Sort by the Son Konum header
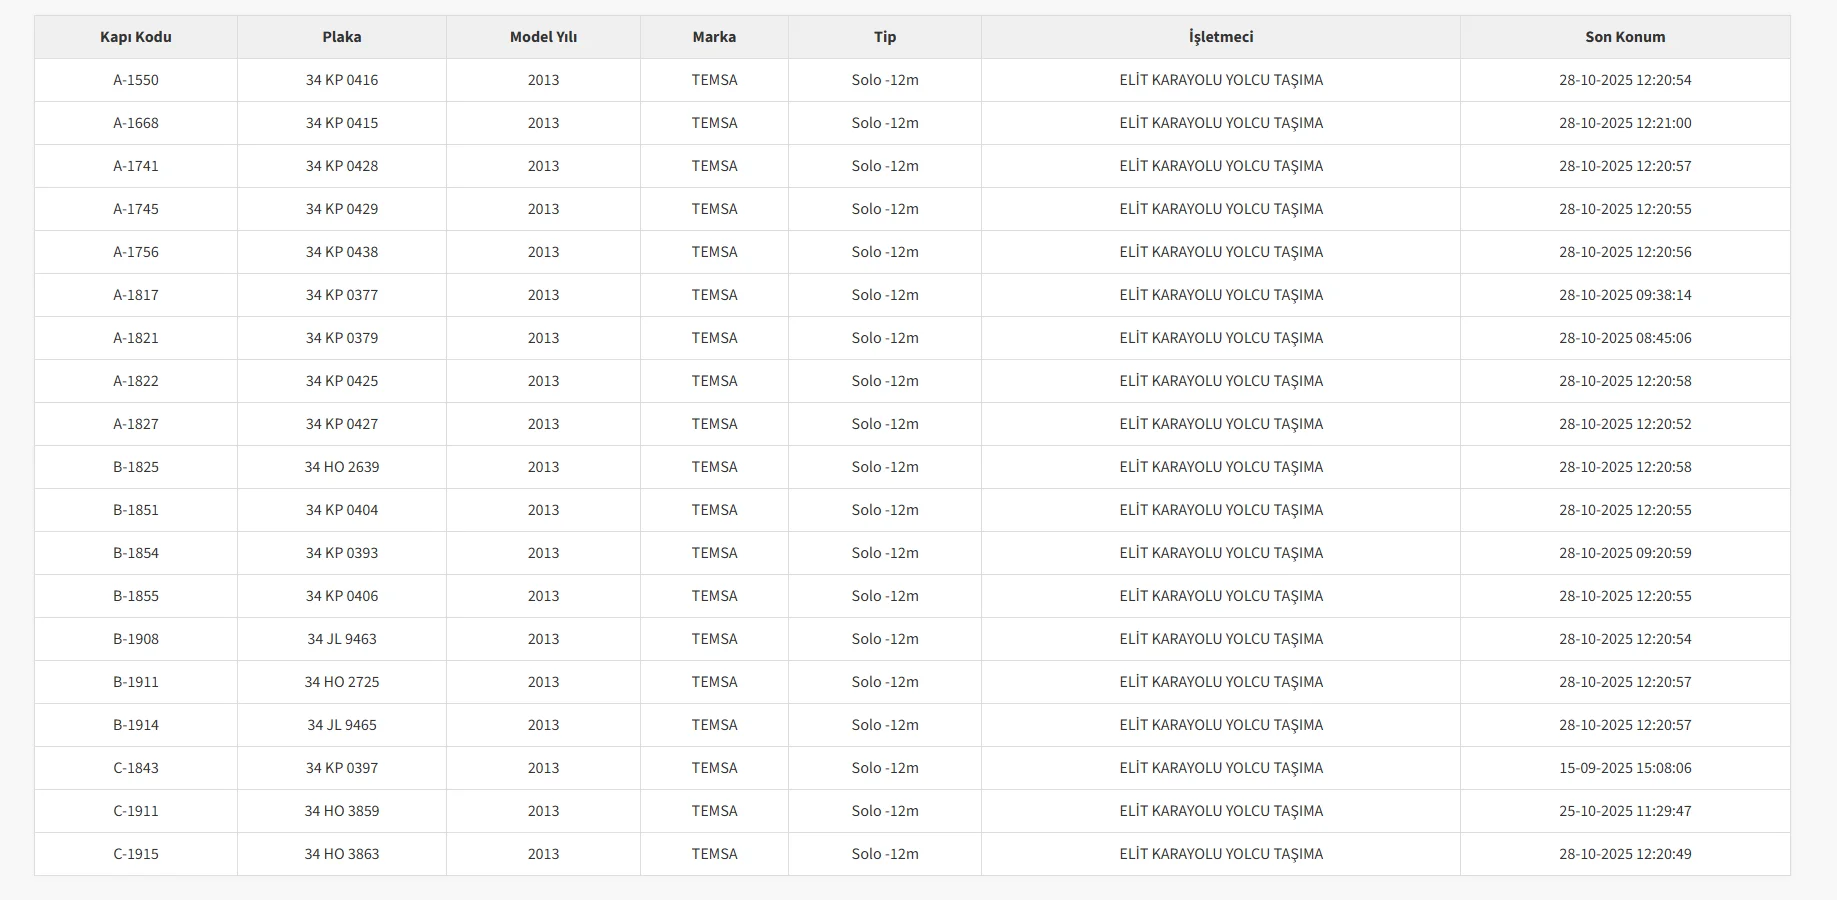Screen dimensions: 1837x900 click(1625, 37)
